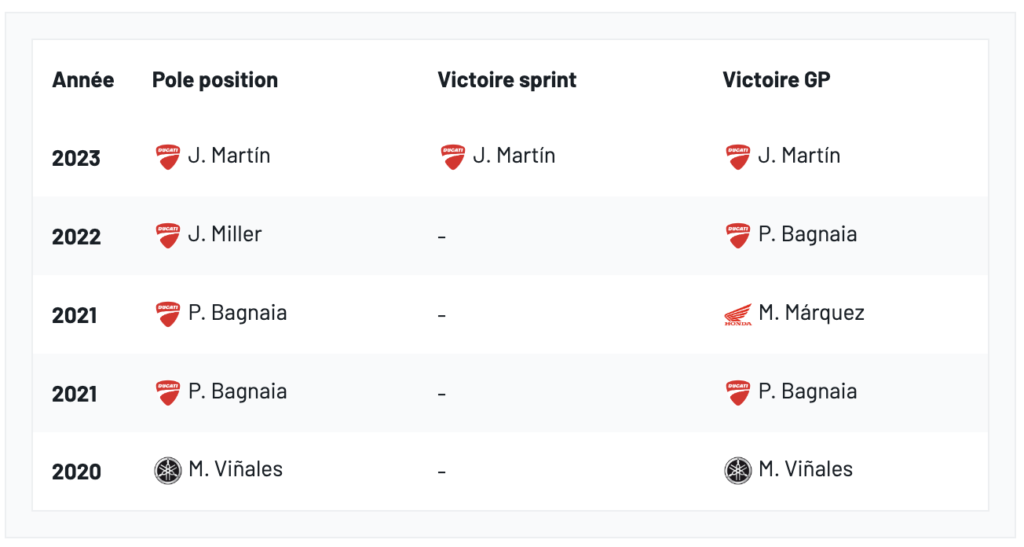Select Yamaha logo in 2020 Victoire GP cell
Image resolution: width=1024 pixels, height=547 pixels.
point(738,471)
